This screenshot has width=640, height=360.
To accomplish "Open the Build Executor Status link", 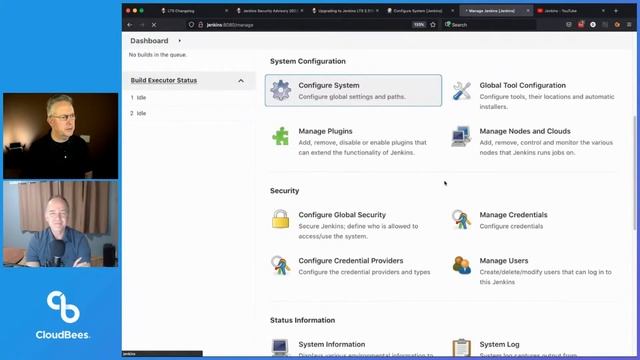I will [164, 80].
